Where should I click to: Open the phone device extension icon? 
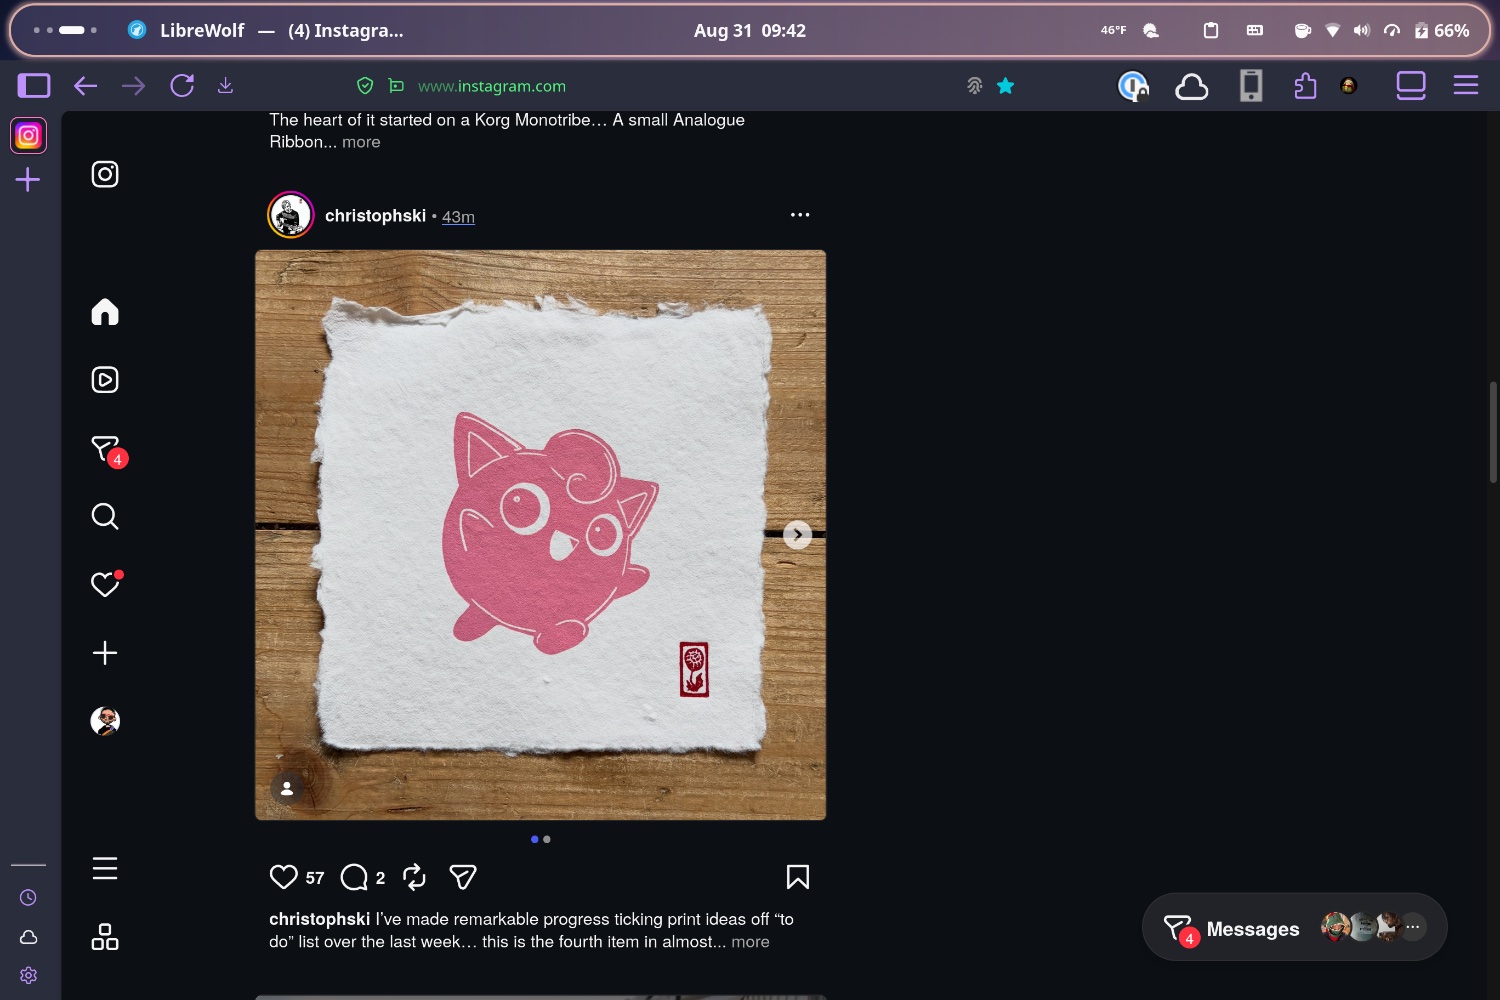pos(1251,86)
